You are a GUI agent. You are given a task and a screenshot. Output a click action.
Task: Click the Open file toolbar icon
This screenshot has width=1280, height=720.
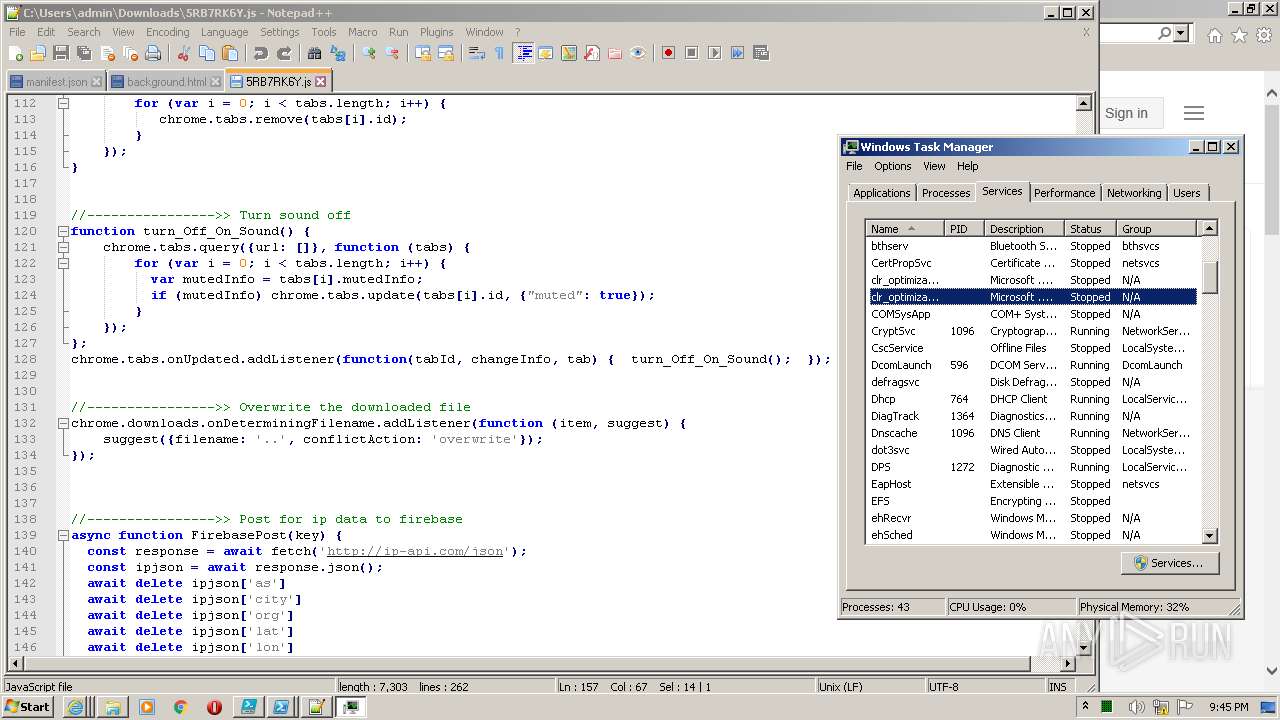point(38,53)
